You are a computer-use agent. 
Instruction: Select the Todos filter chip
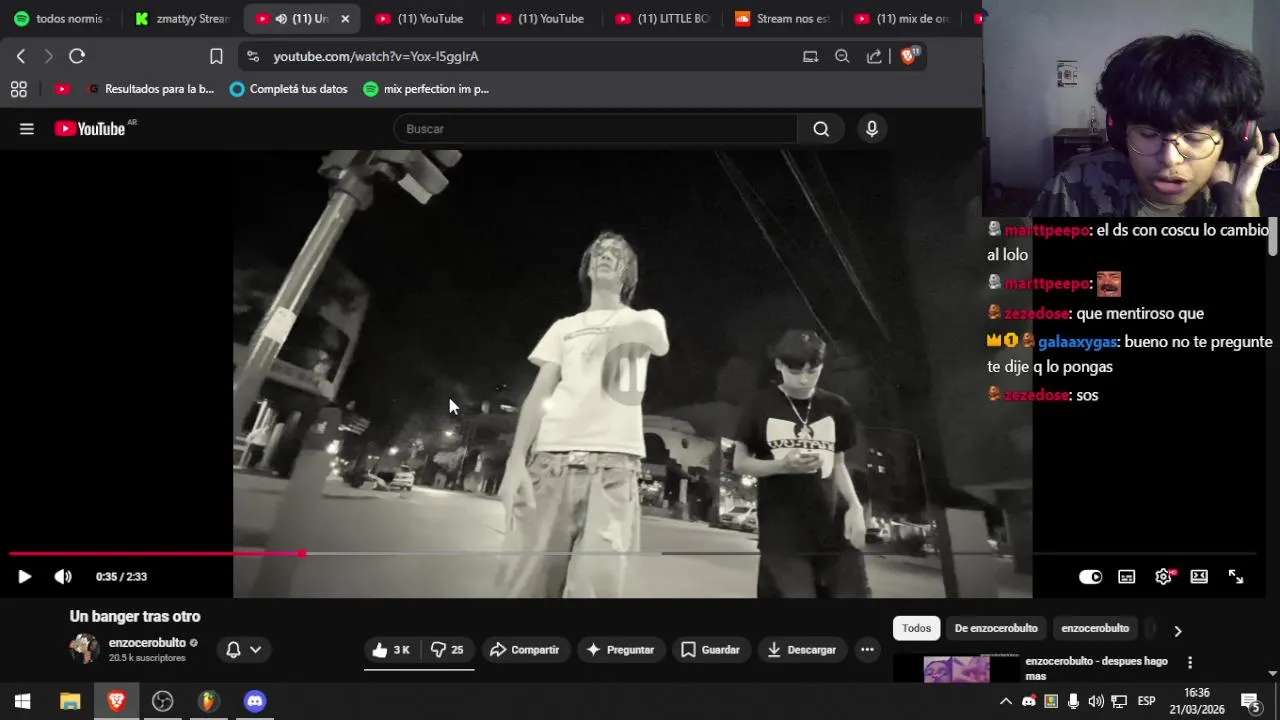pos(916,628)
